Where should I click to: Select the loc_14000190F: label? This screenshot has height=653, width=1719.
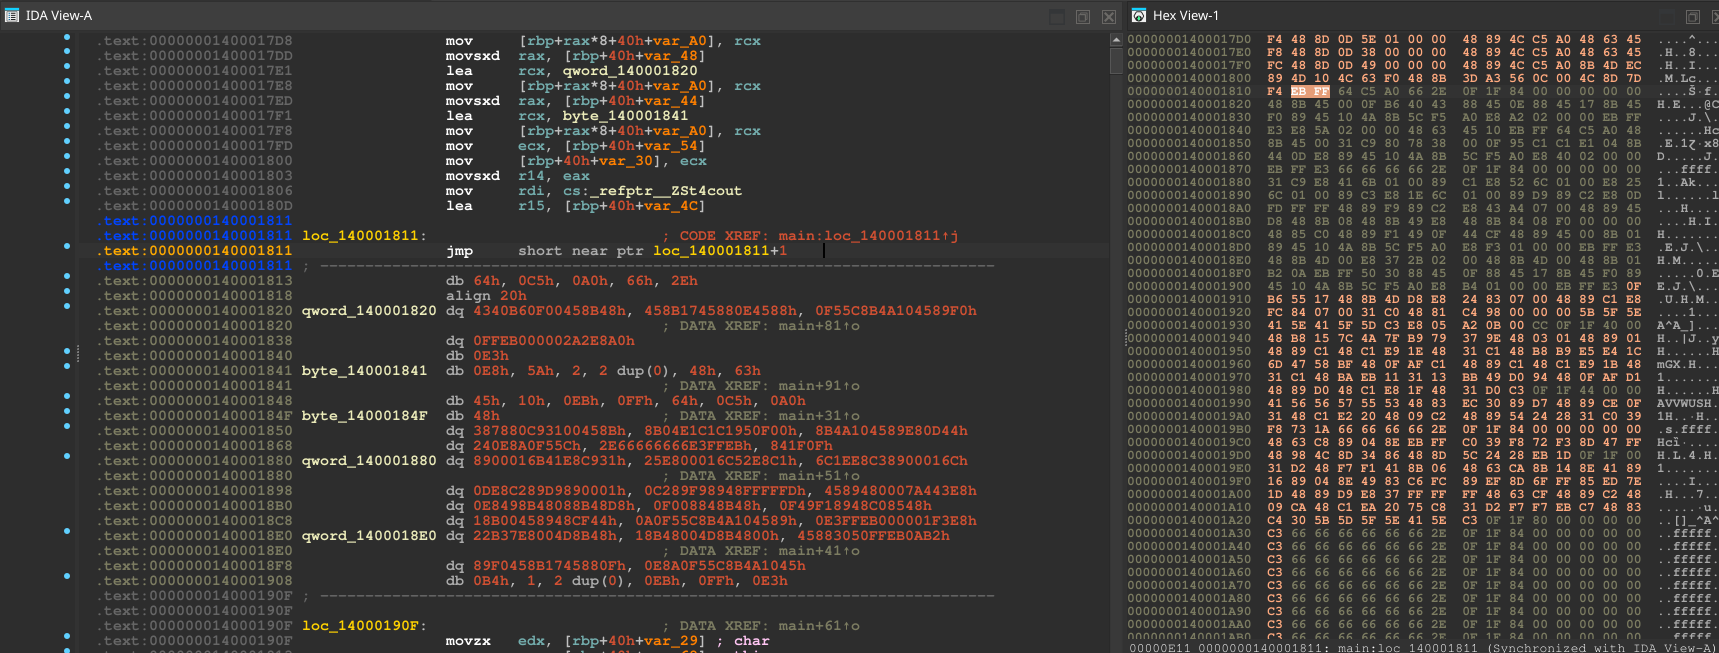(364, 626)
